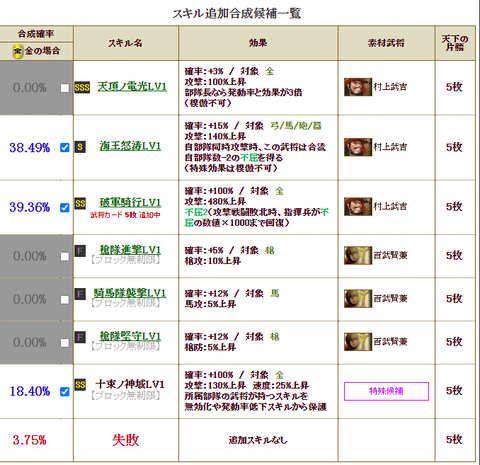Click the effect text of 槍隊堅守LV1

coord(232,342)
